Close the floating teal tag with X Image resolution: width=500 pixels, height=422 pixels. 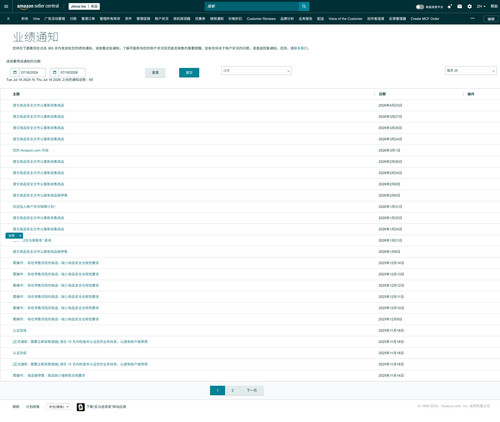pos(20,236)
